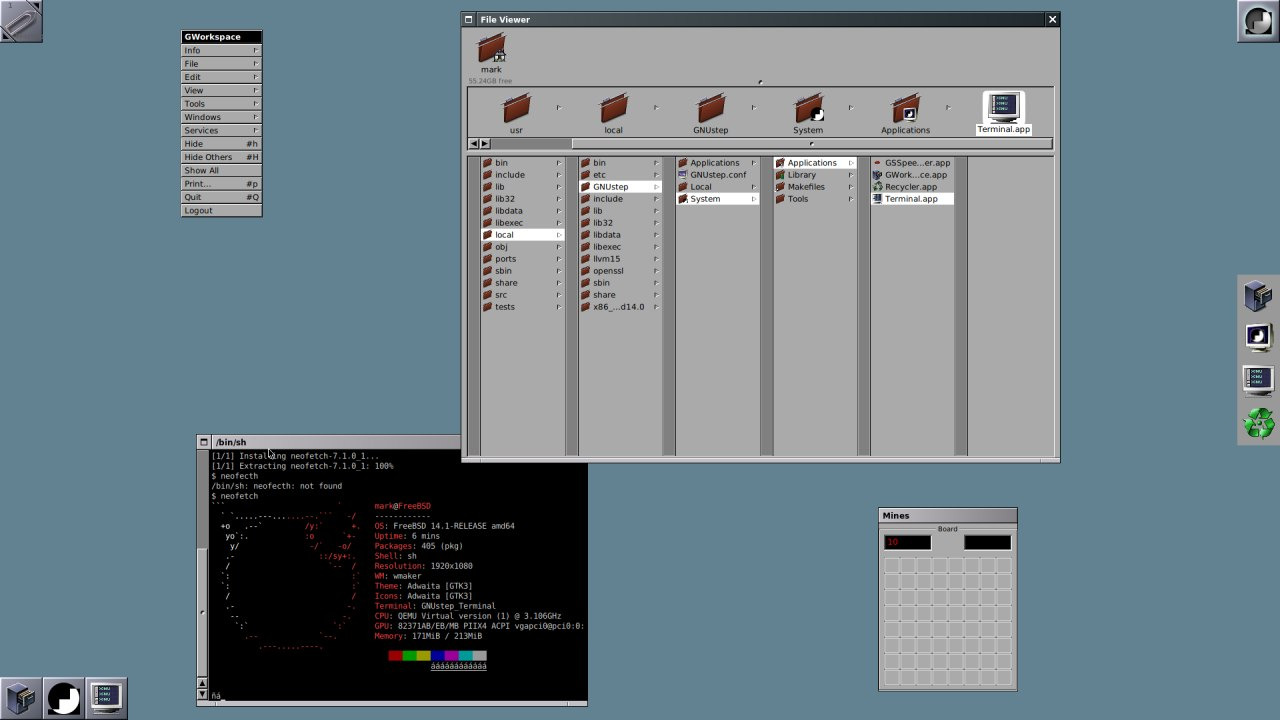Image resolution: width=1280 pixels, height=720 pixels.
Task: Expand the Library folder in browser column
Action: (x=802, y=175)
